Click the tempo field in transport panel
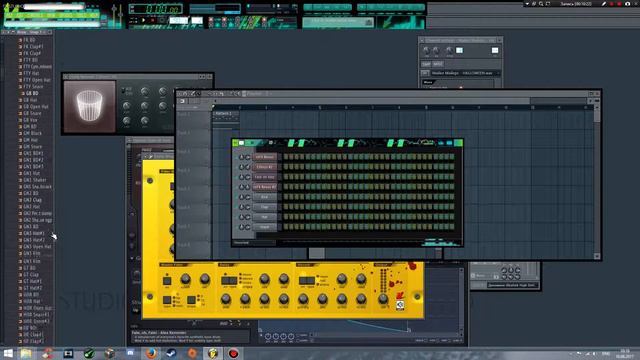 [x=179, y=20]
